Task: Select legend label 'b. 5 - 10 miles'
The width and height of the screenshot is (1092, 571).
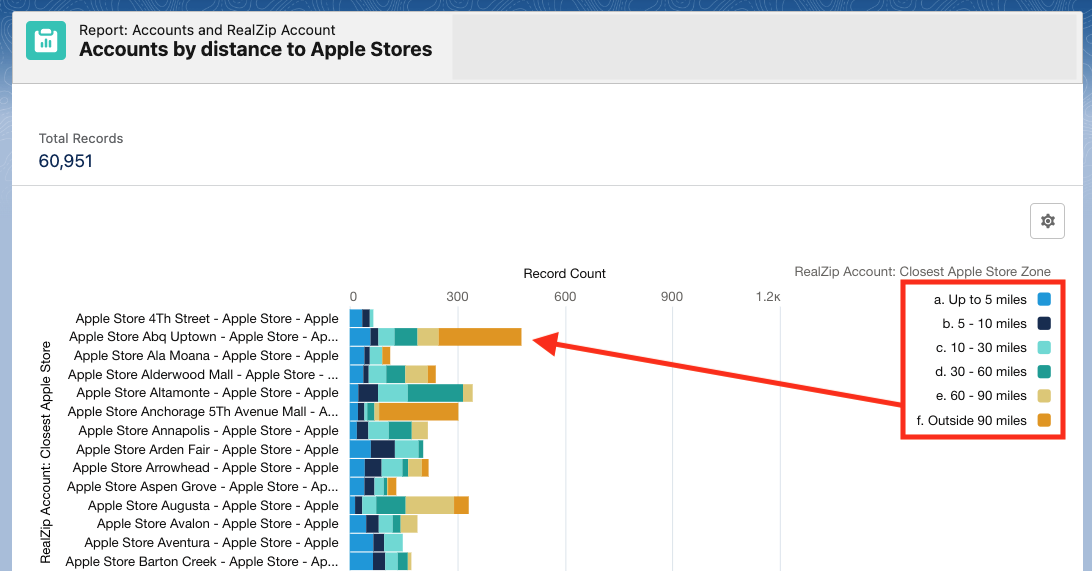Action: click(984, 323)
